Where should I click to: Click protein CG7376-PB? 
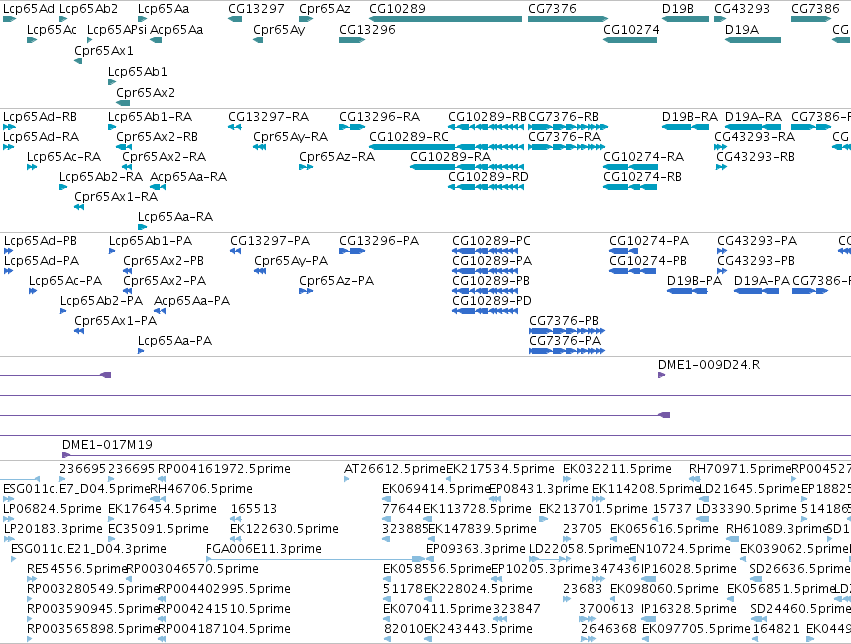coord(564,321)
